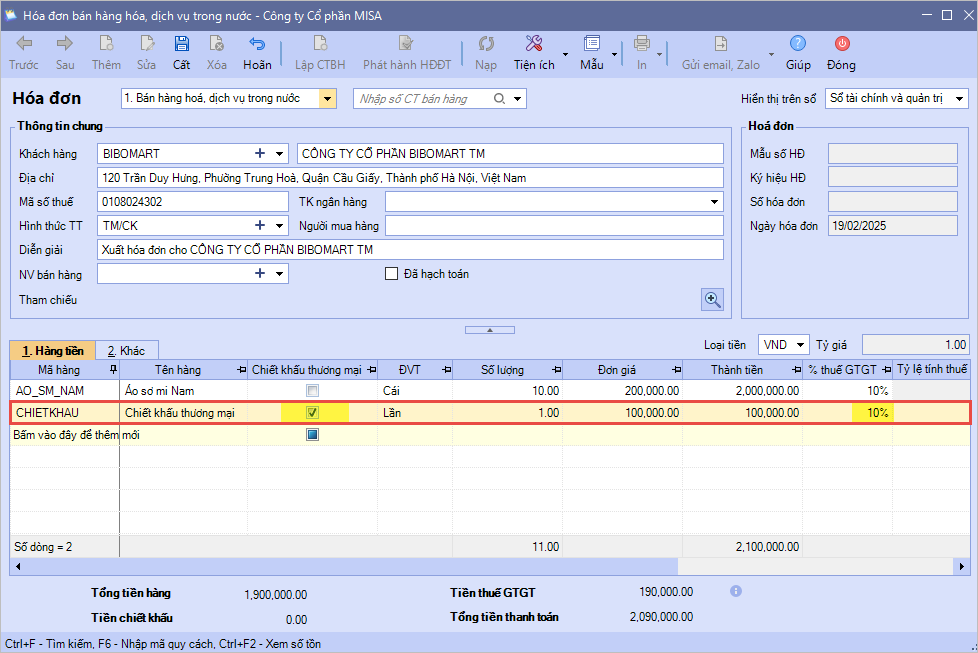
Task: Open the Loại tiền VND dropdown
Action: tap(800, 345)
